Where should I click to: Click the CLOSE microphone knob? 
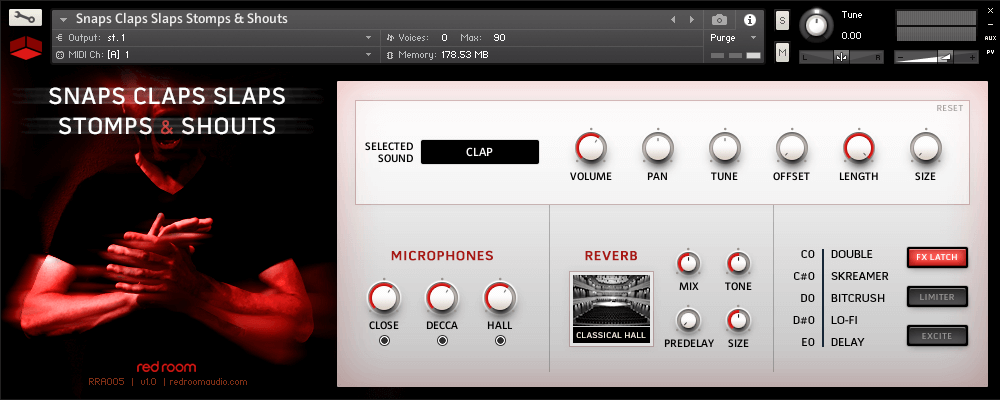point(384,298)
